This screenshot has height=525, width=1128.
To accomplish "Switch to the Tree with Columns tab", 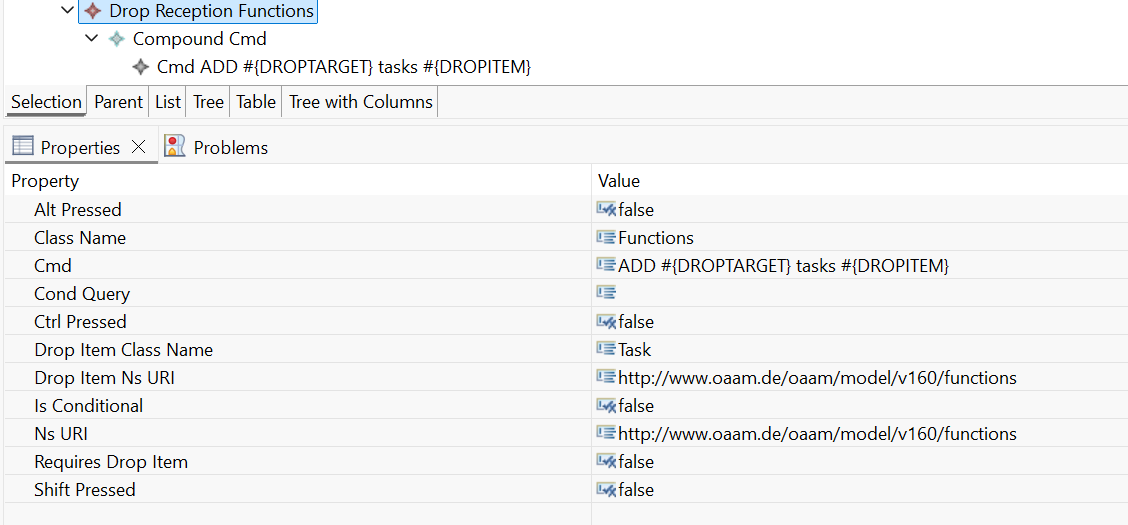I will click(x=361, y=102).
